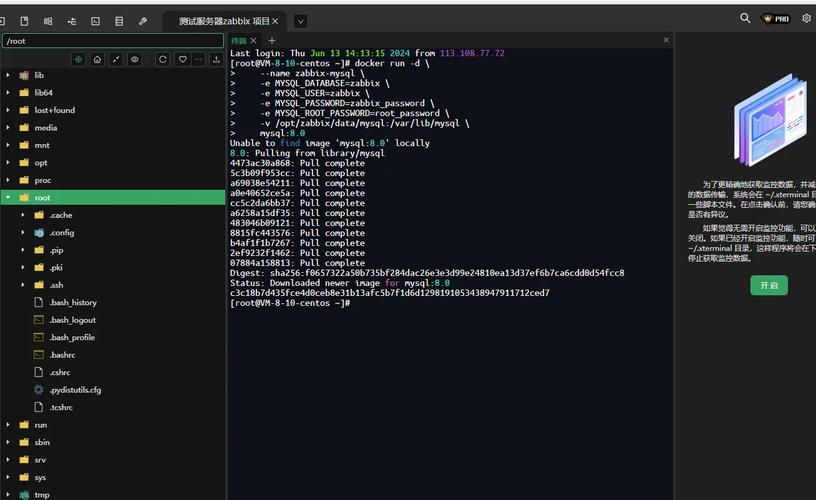The image size is (816, 500).
Task: Collapse the root folder in tree
Action: tap(8, 198)
